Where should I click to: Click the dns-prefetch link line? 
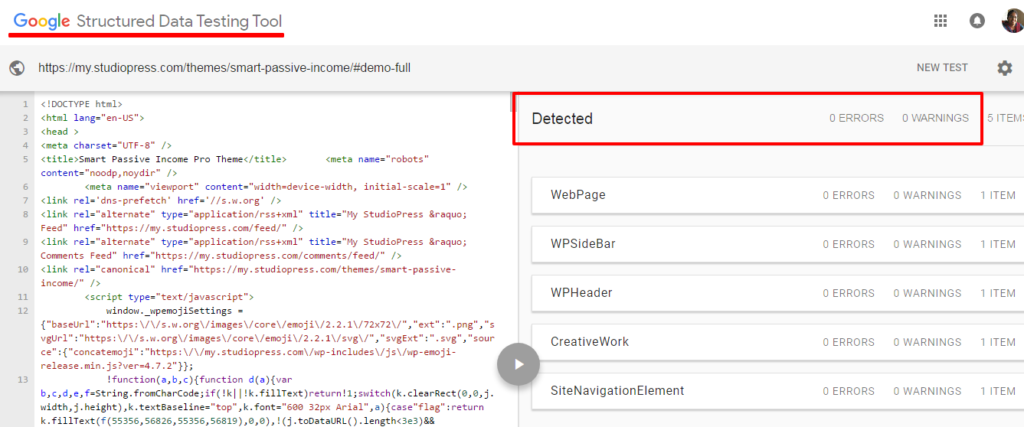(161, 200)
